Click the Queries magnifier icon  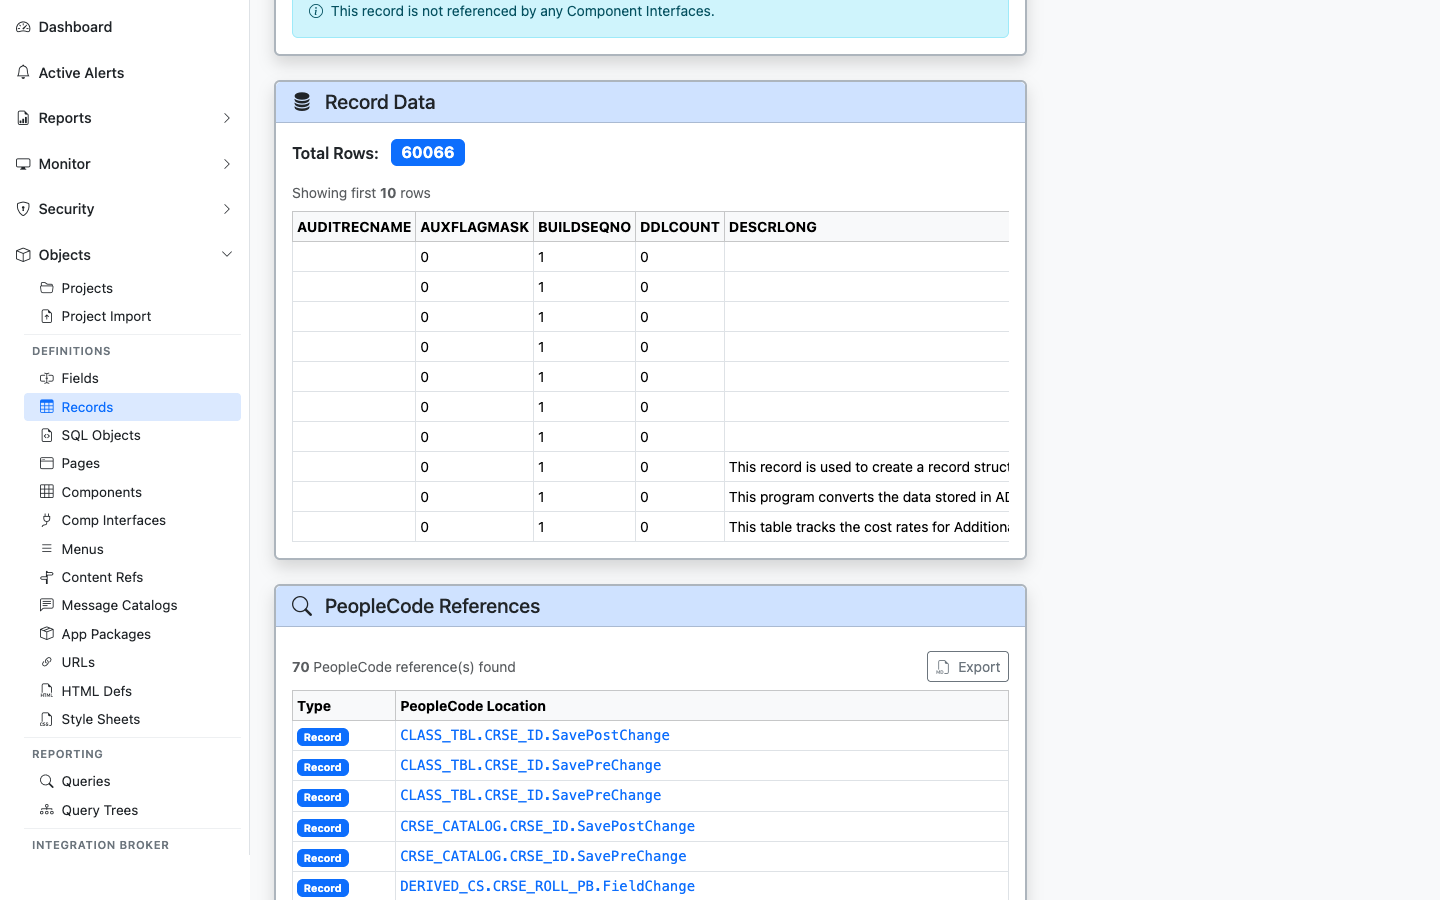click(47, 781)
